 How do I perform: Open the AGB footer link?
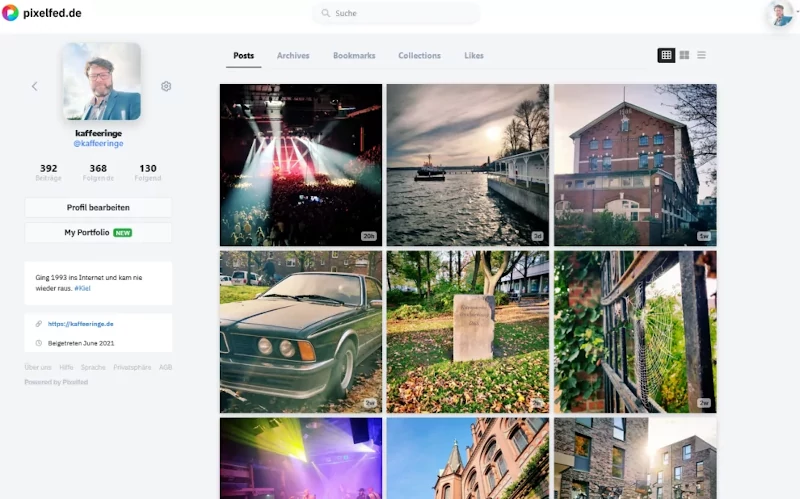pyautogui.click(x=165, y=367)
